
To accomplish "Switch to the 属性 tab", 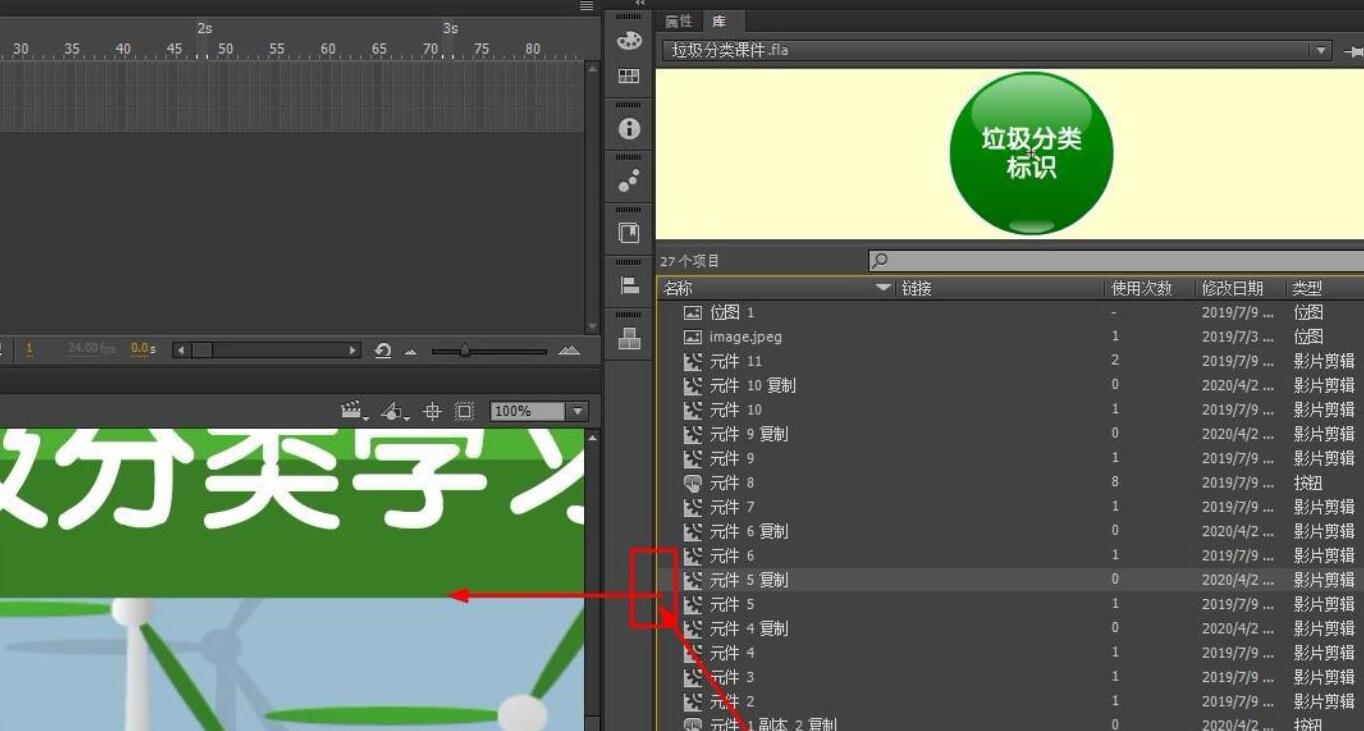I will pos(679,21).
